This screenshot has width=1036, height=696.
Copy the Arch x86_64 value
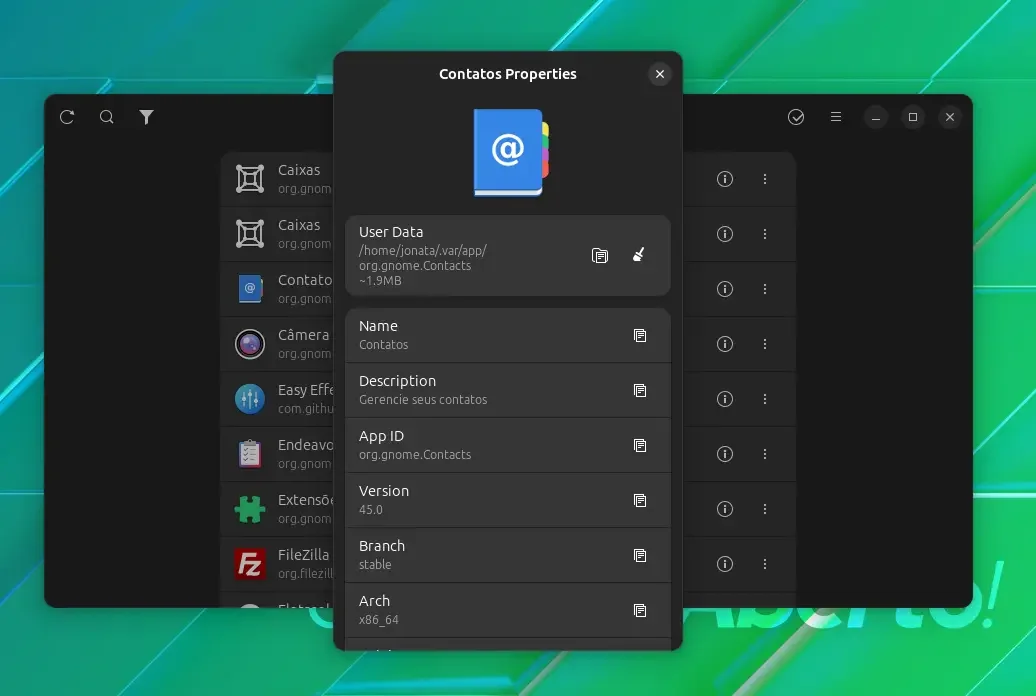[x=640, y=610]
